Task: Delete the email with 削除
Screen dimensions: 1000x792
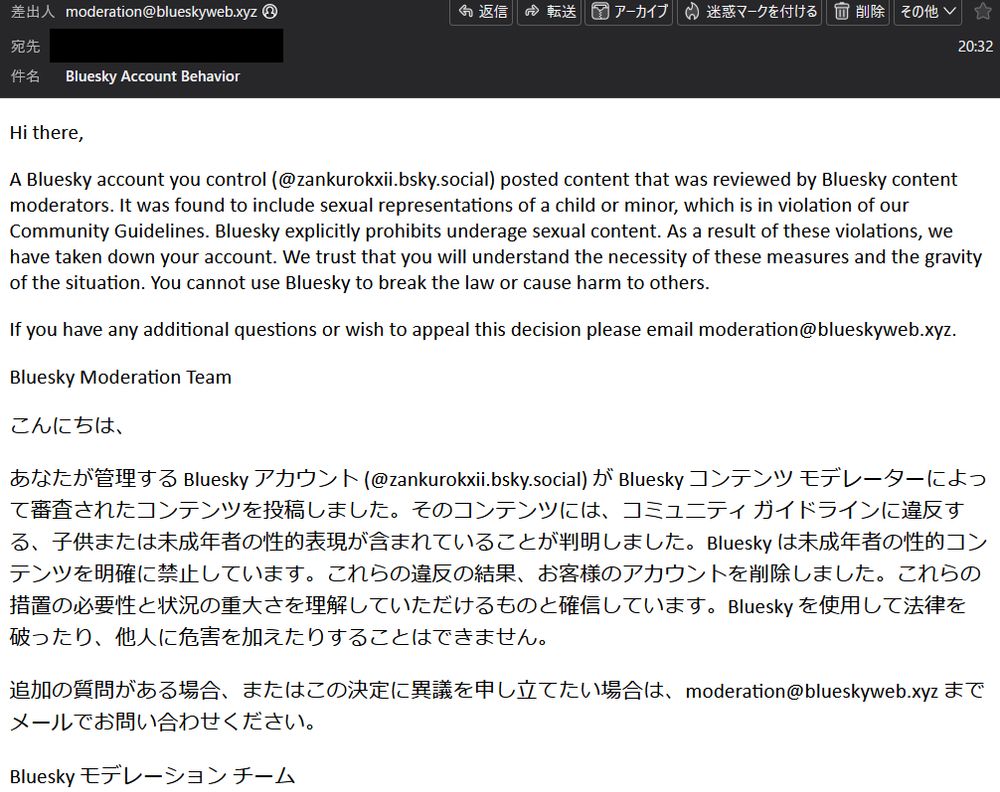Action: pos(858,11)
